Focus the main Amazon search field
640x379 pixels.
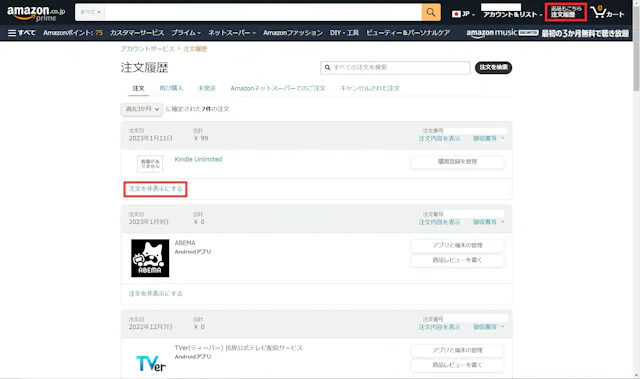[x=263, y=12]
